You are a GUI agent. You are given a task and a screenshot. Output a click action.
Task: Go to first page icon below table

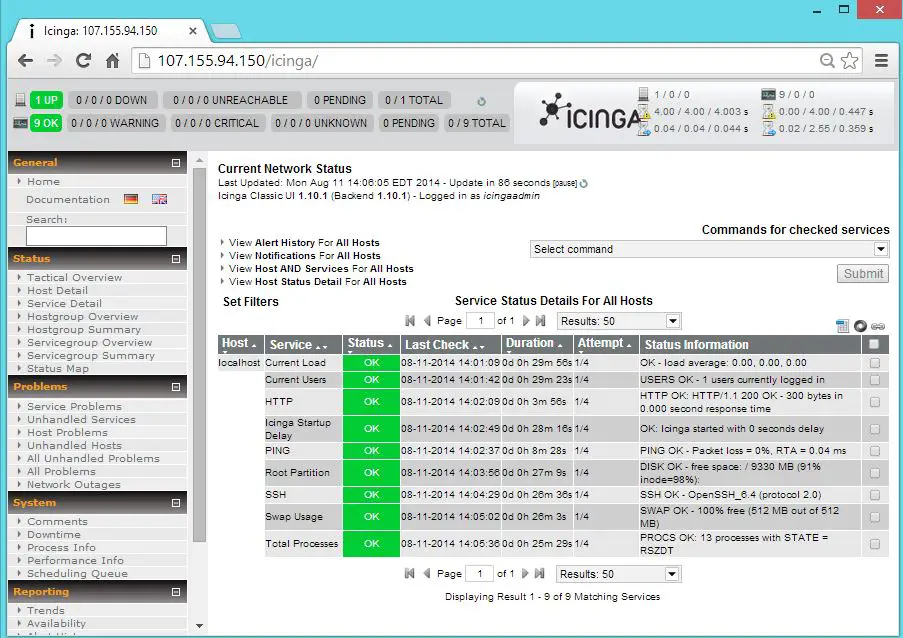click(409, 574)
